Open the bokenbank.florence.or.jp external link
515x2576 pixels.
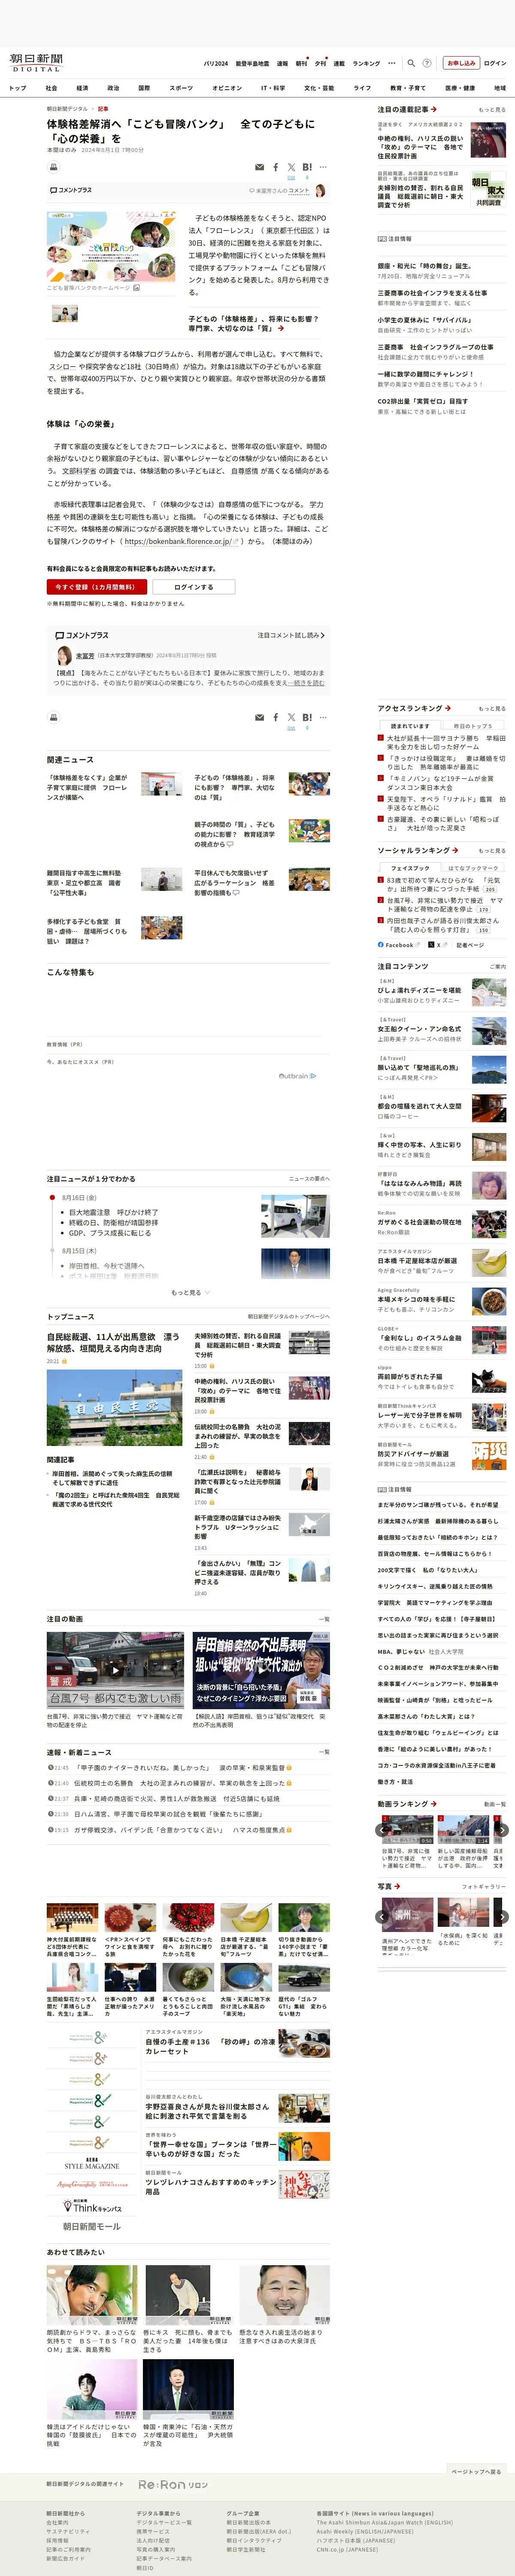click(182, 541)
